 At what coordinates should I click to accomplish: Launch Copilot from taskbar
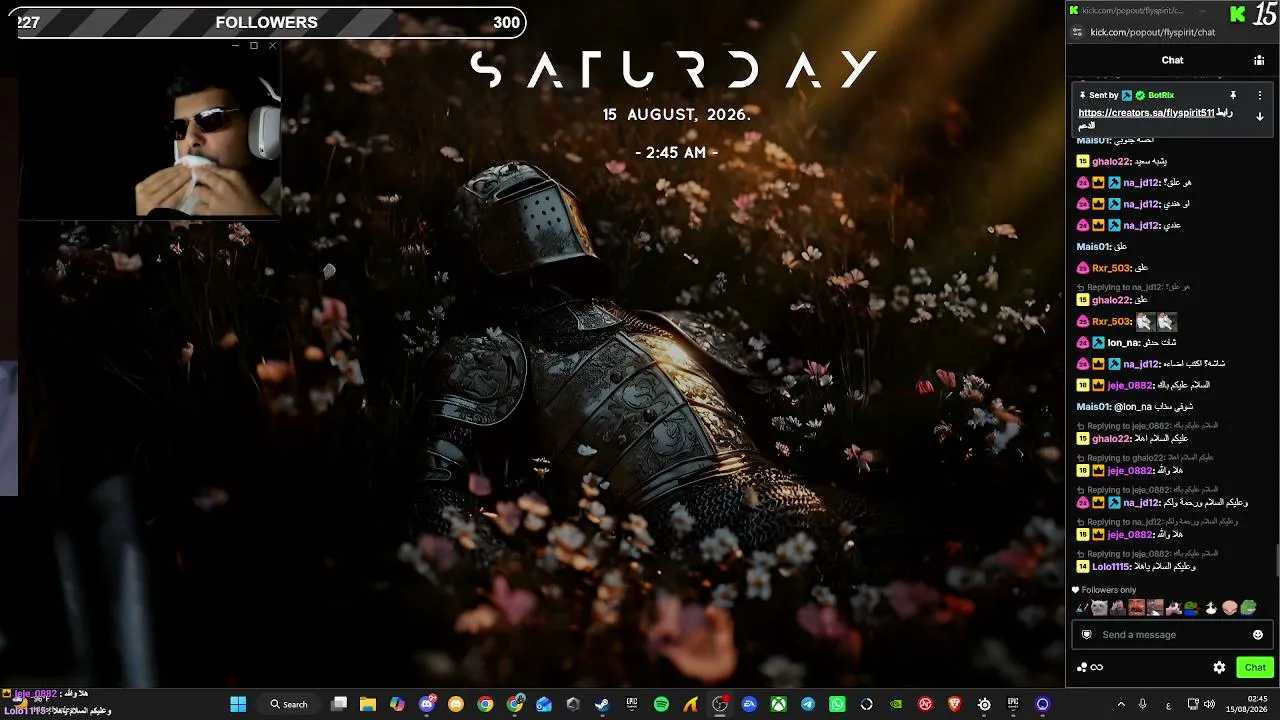click(397, 704)
